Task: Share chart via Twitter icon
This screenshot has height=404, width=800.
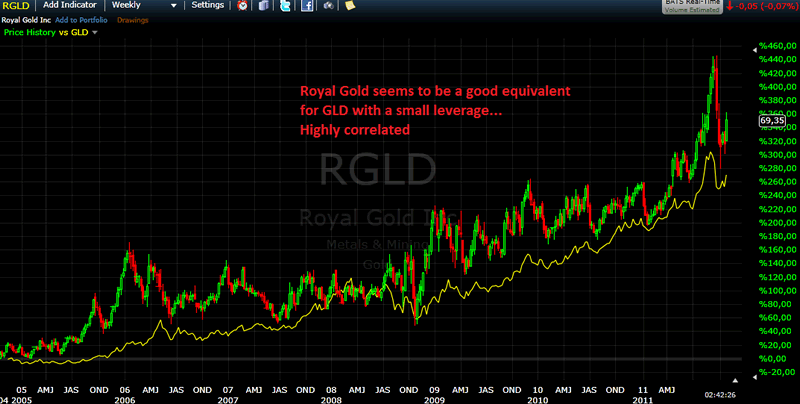Action: click(285, 6)
